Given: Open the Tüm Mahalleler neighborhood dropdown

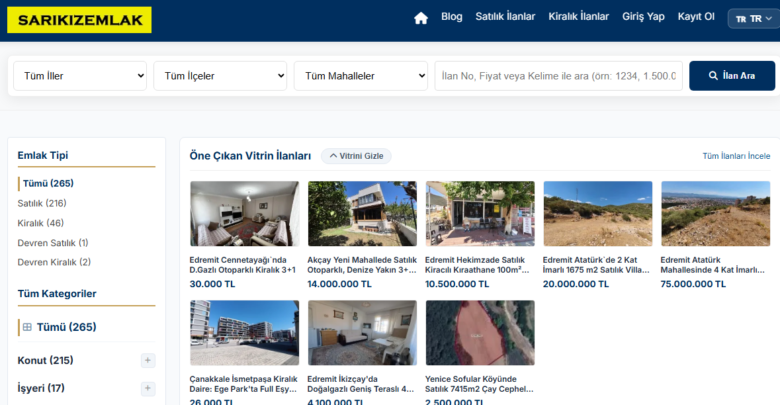Looking at the screenshot, I should [x=361, y=76].
